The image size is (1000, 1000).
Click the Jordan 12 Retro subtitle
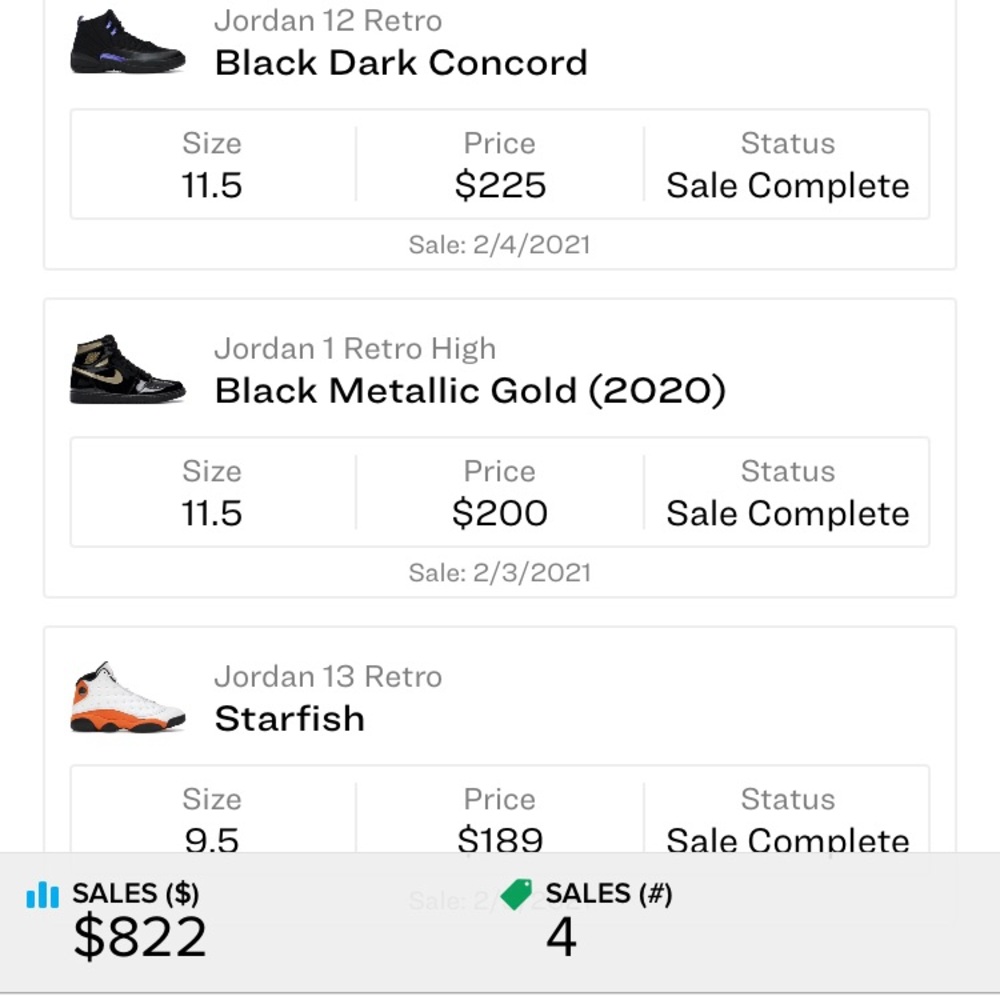328,20
